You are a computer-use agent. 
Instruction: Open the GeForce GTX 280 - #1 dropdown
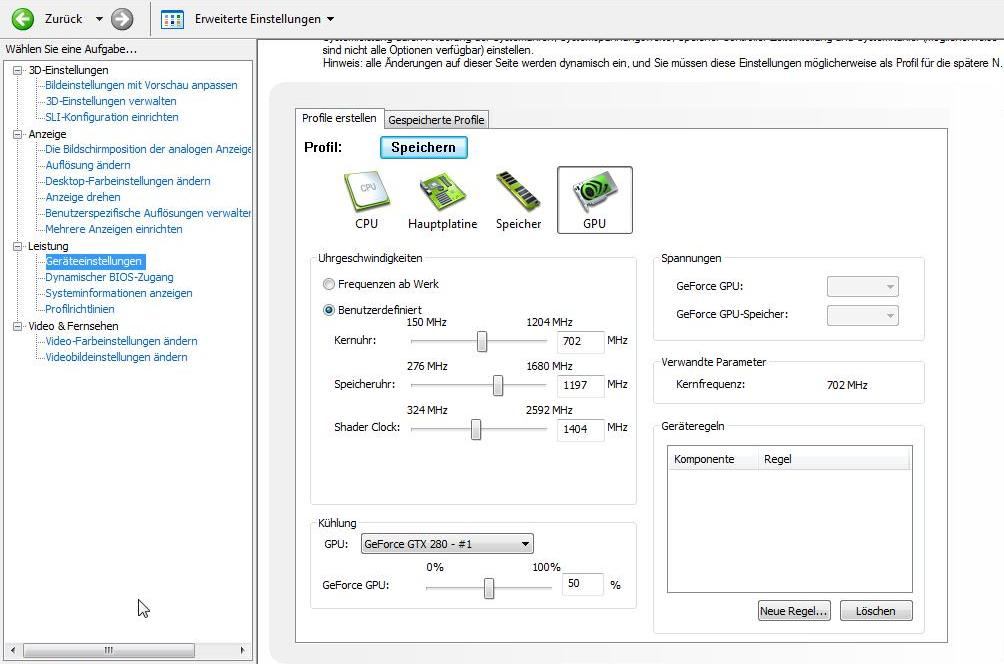(447, 544)
